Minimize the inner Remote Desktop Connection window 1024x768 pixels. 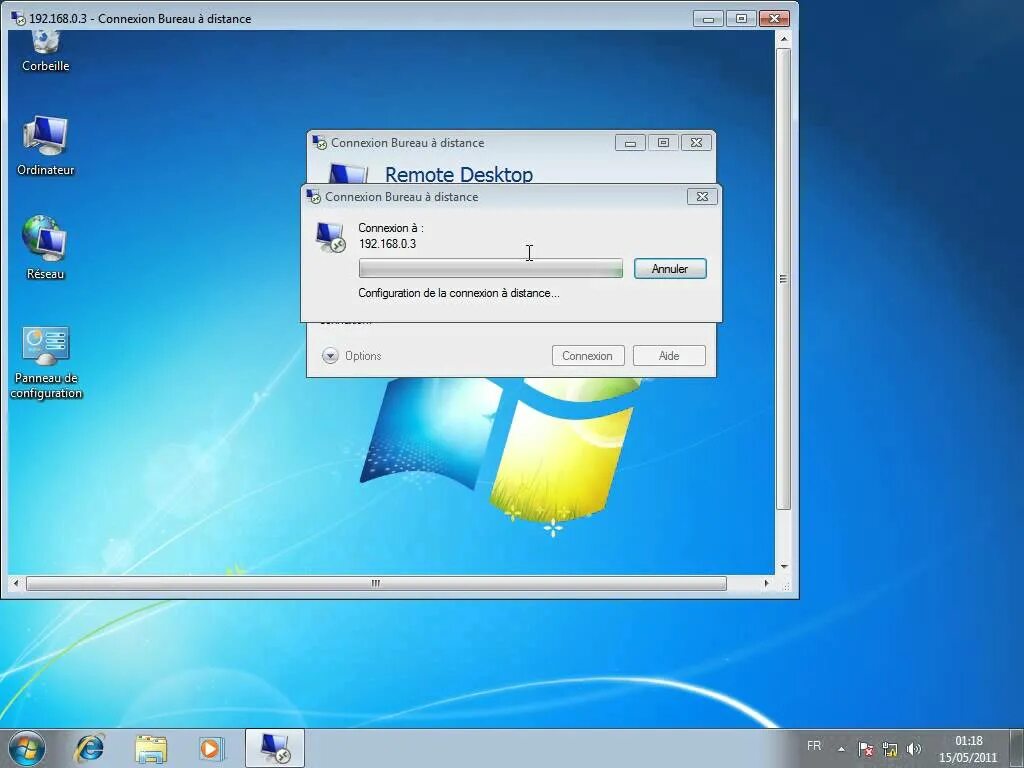(630, 142)
